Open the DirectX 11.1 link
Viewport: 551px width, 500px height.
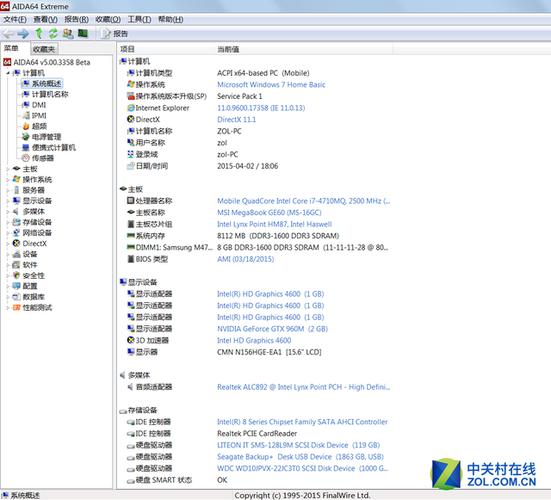click(236, 119)
